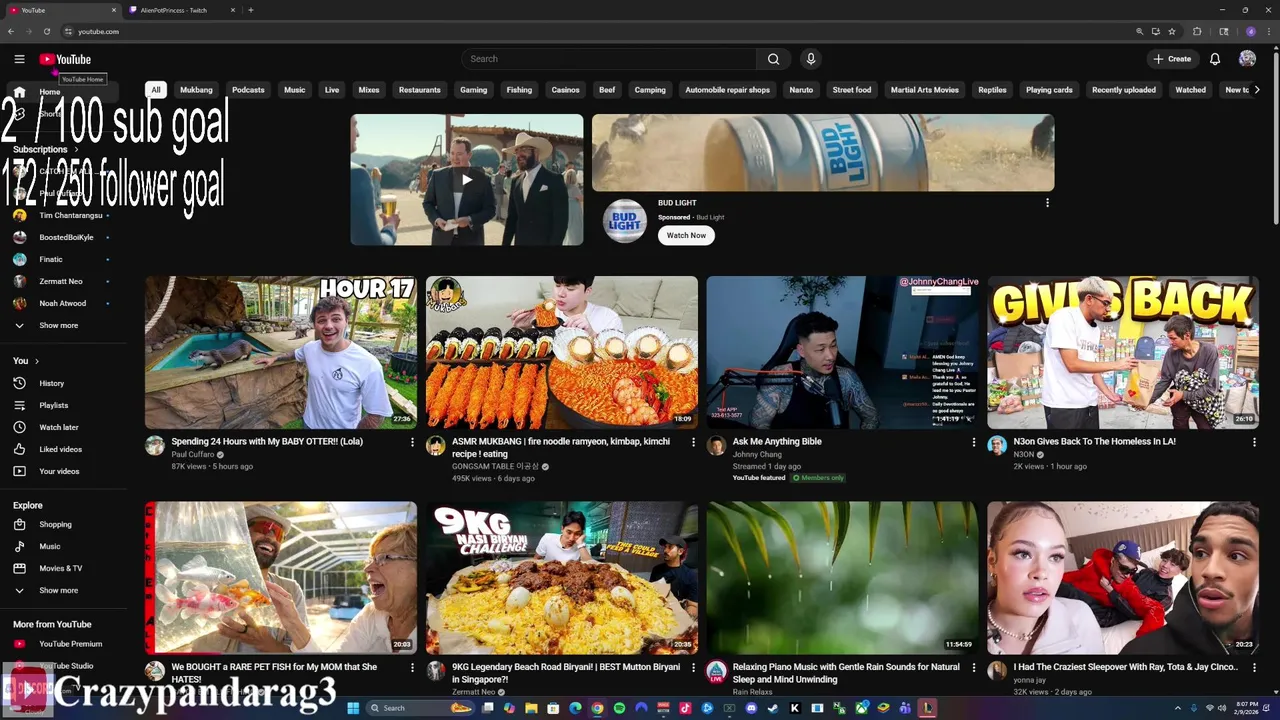The image size is (1280, 720).
Task: Open History in sidebar
Action: tap(51, 383)
